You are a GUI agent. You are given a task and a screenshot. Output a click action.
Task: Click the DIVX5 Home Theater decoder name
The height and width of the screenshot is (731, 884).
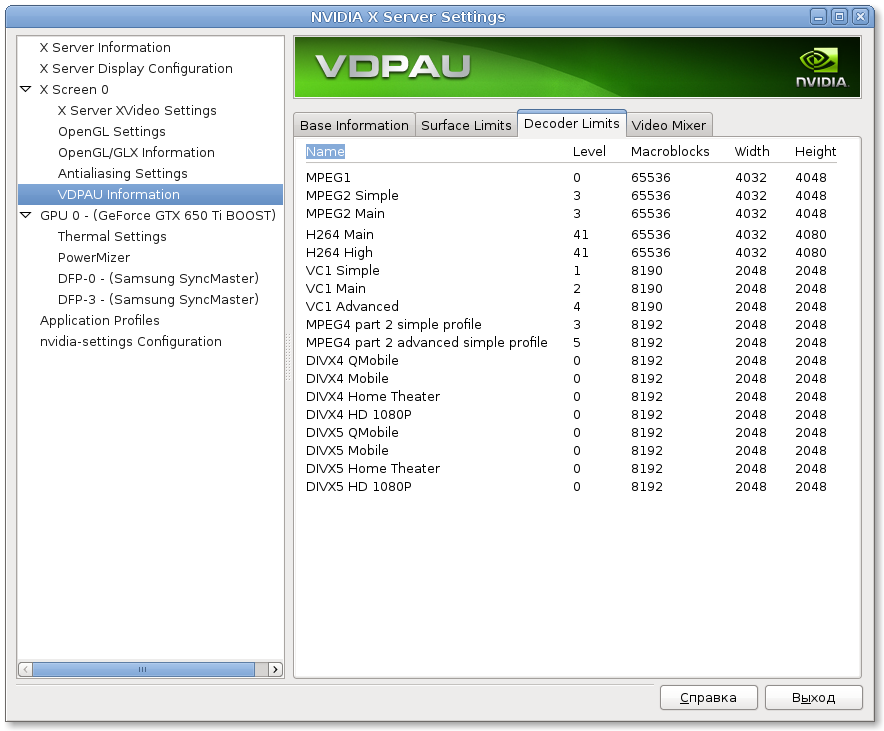(x=373, y=469)
